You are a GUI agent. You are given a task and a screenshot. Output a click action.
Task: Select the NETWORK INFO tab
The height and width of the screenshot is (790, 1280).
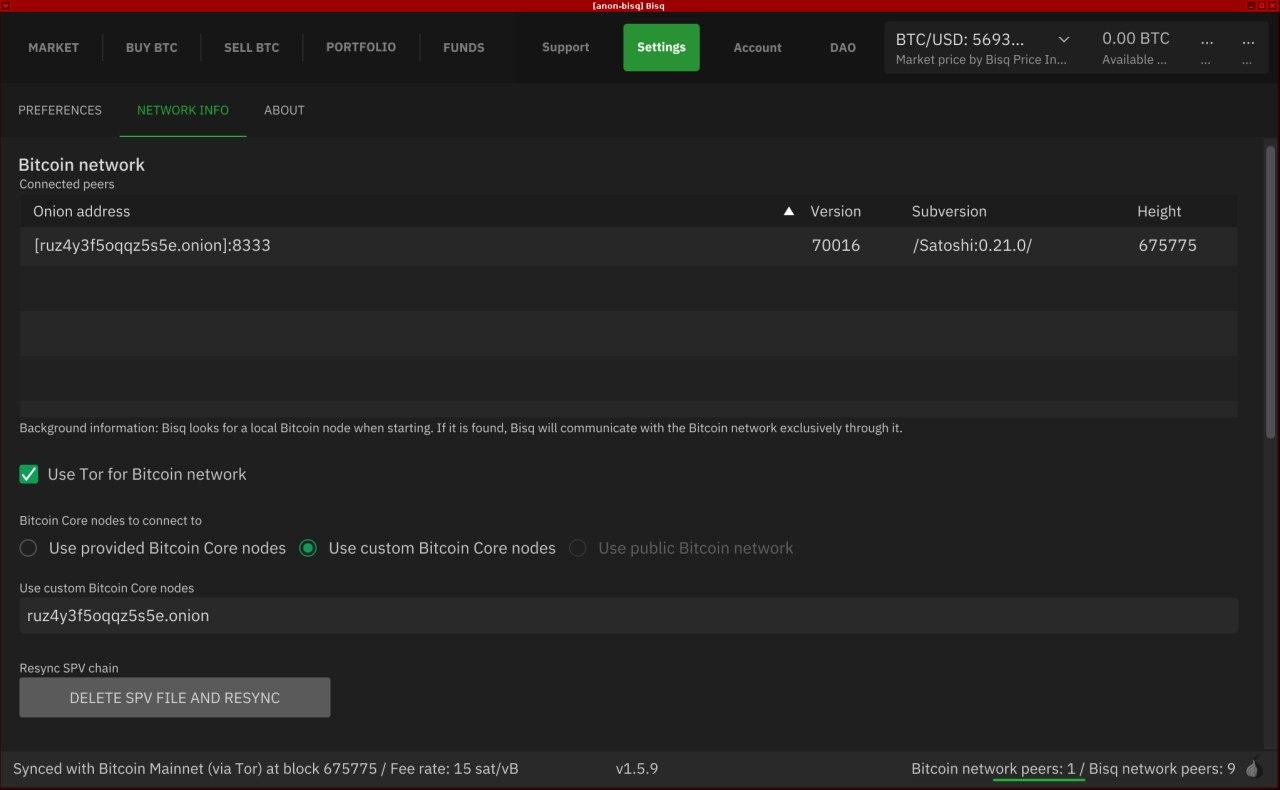183,110
